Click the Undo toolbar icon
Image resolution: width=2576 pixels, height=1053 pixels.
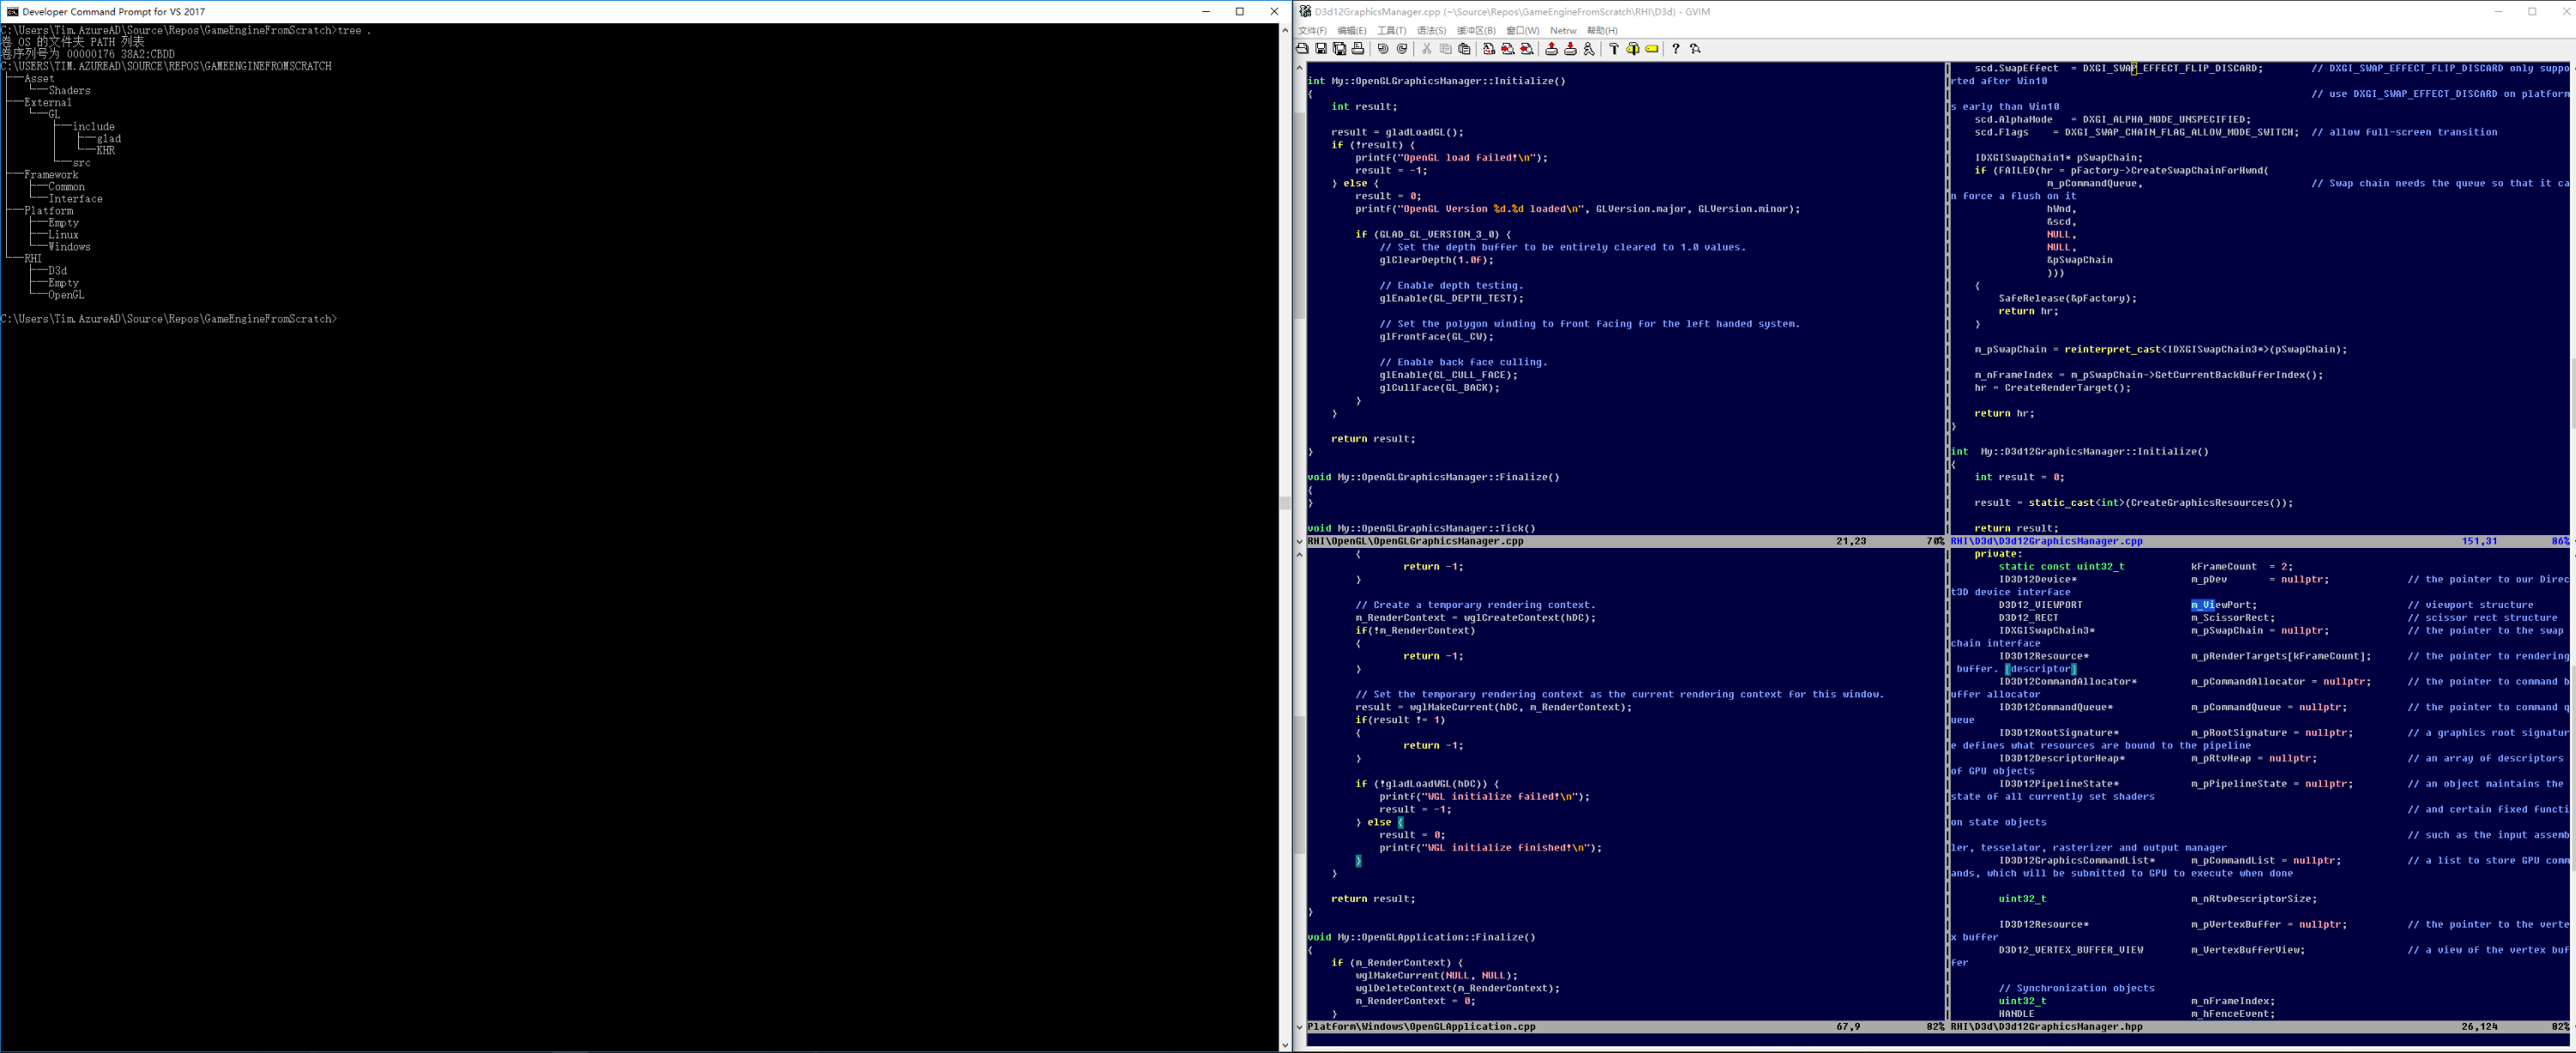click(1383, 49)
